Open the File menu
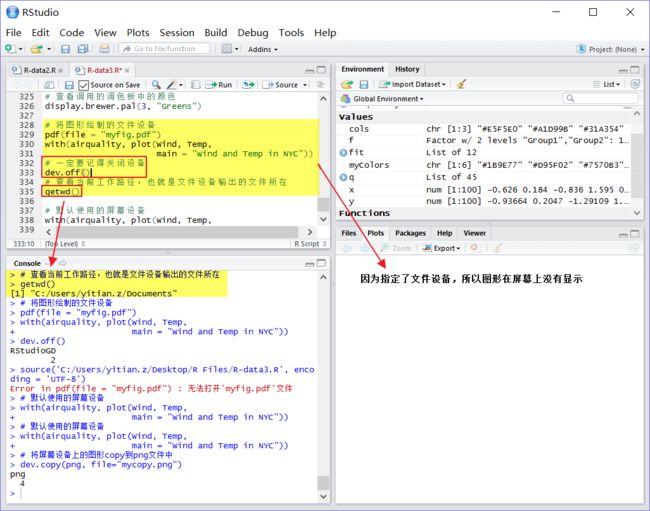 pyautogui.click(x=13, y=32)
